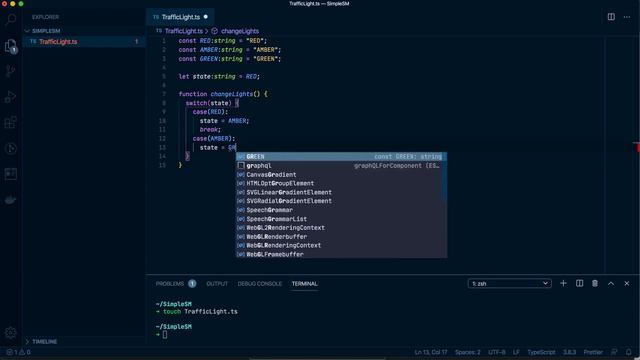The height and width of the screenshot is (360, 640).
Task: Click 'UTF-8' encoding in status bar
Action: click(497, 352)
